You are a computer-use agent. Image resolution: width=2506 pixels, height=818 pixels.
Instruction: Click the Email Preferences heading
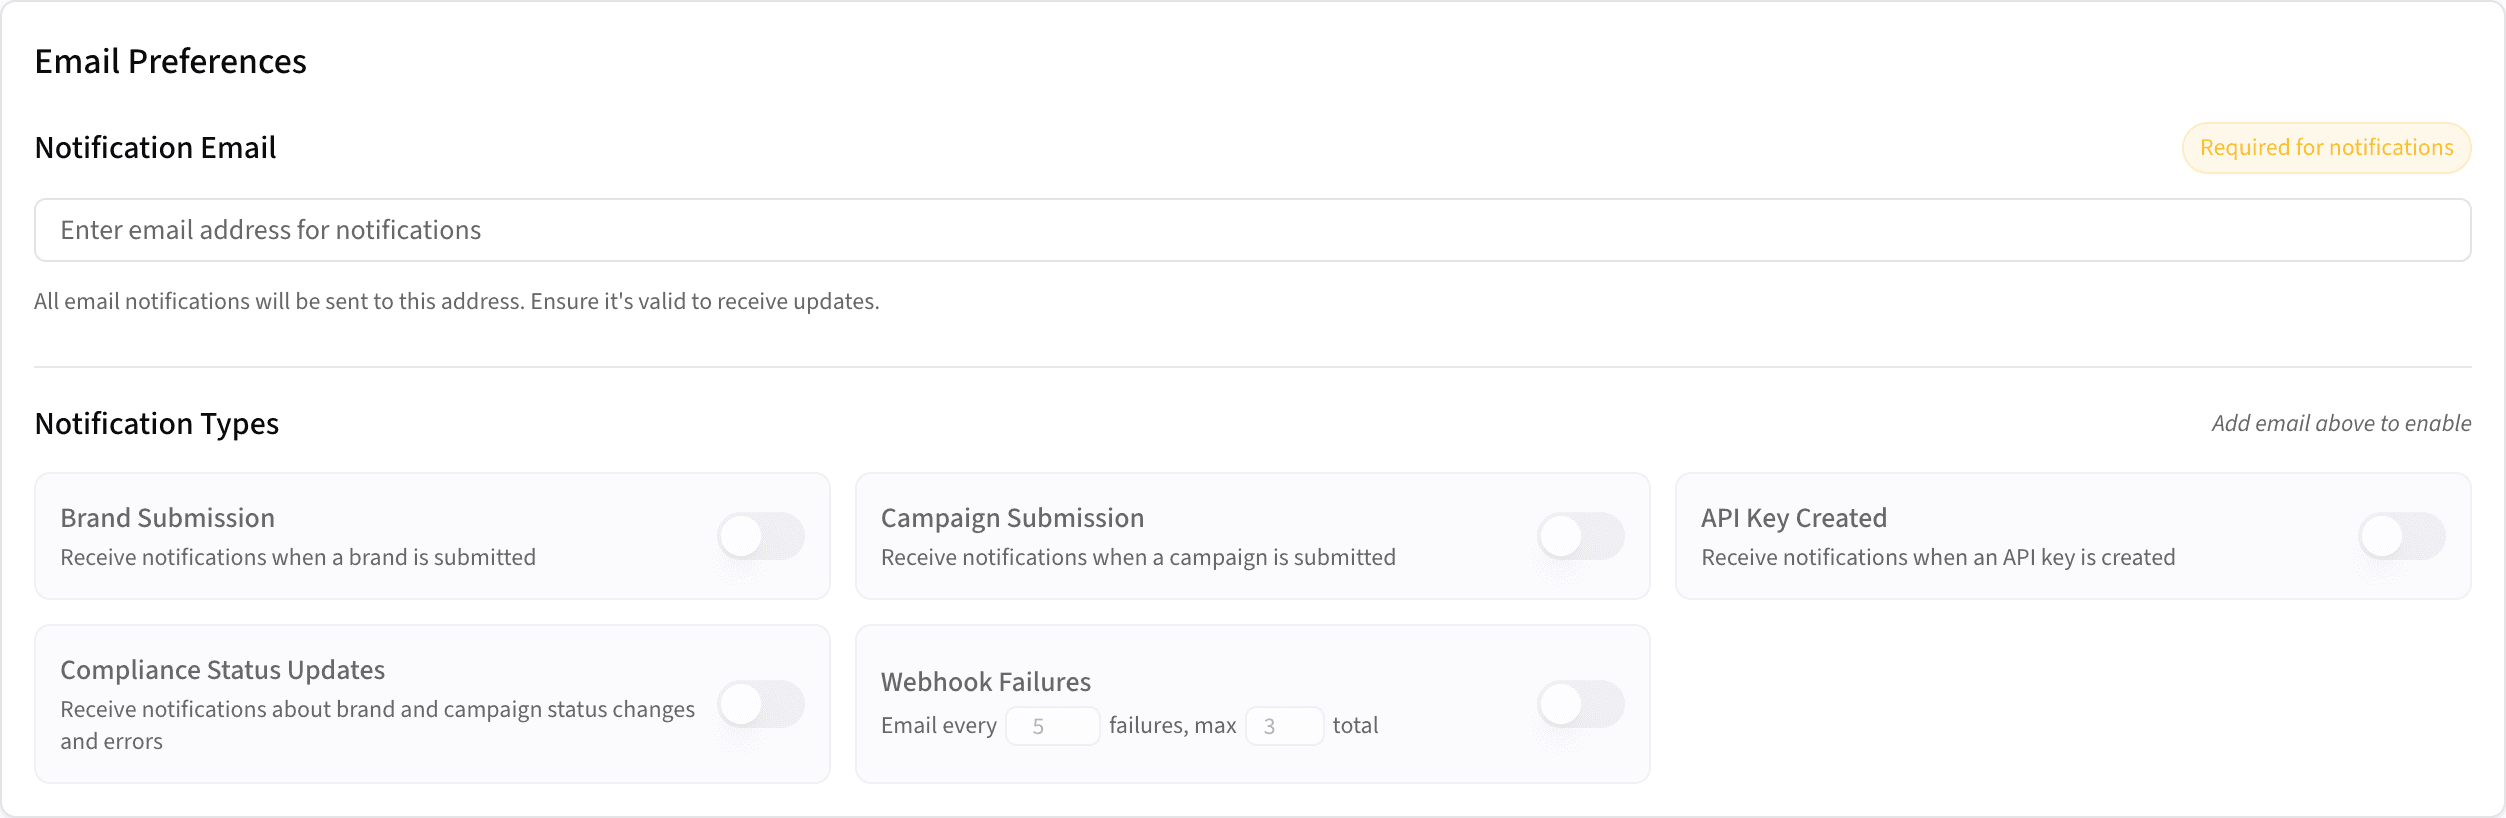(171, 61)
